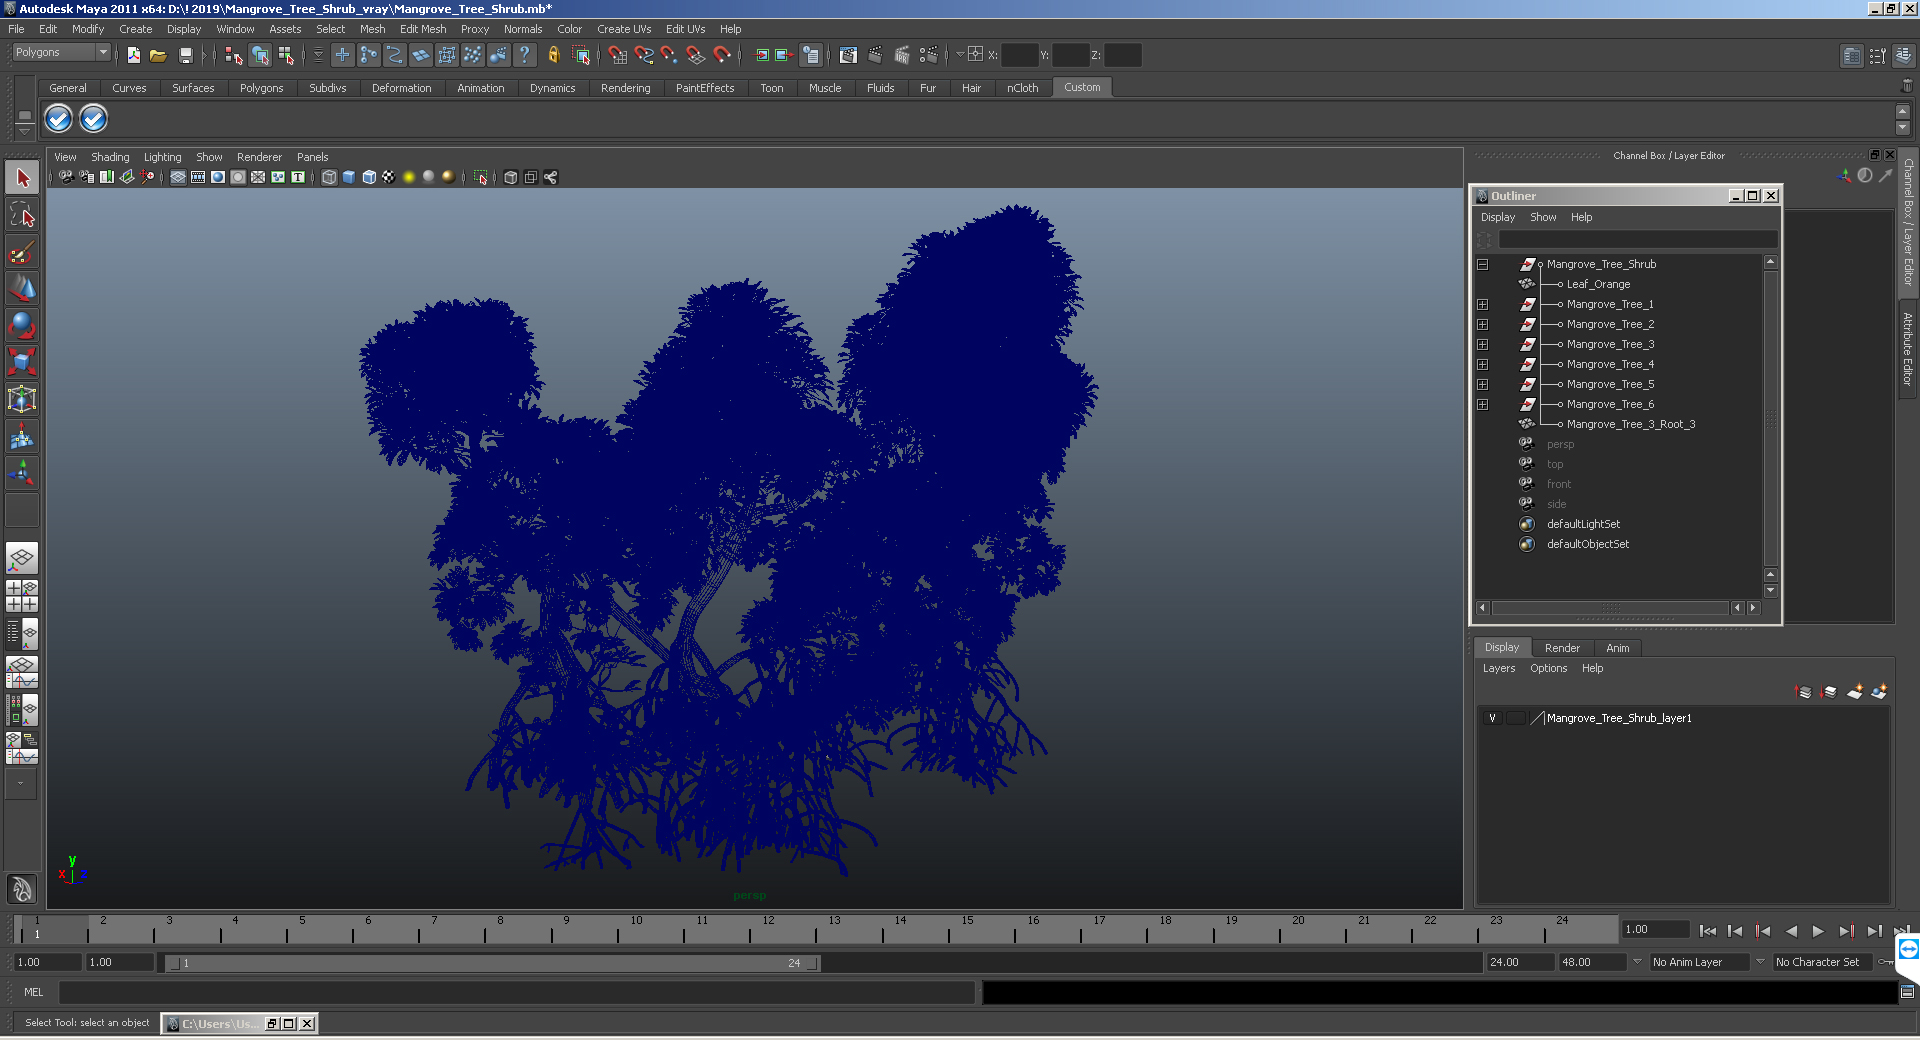Click the Outliner vertical scrollbar
Image resolution: width=1920 pixels, height=1040 pixels.
(1770, 418)
